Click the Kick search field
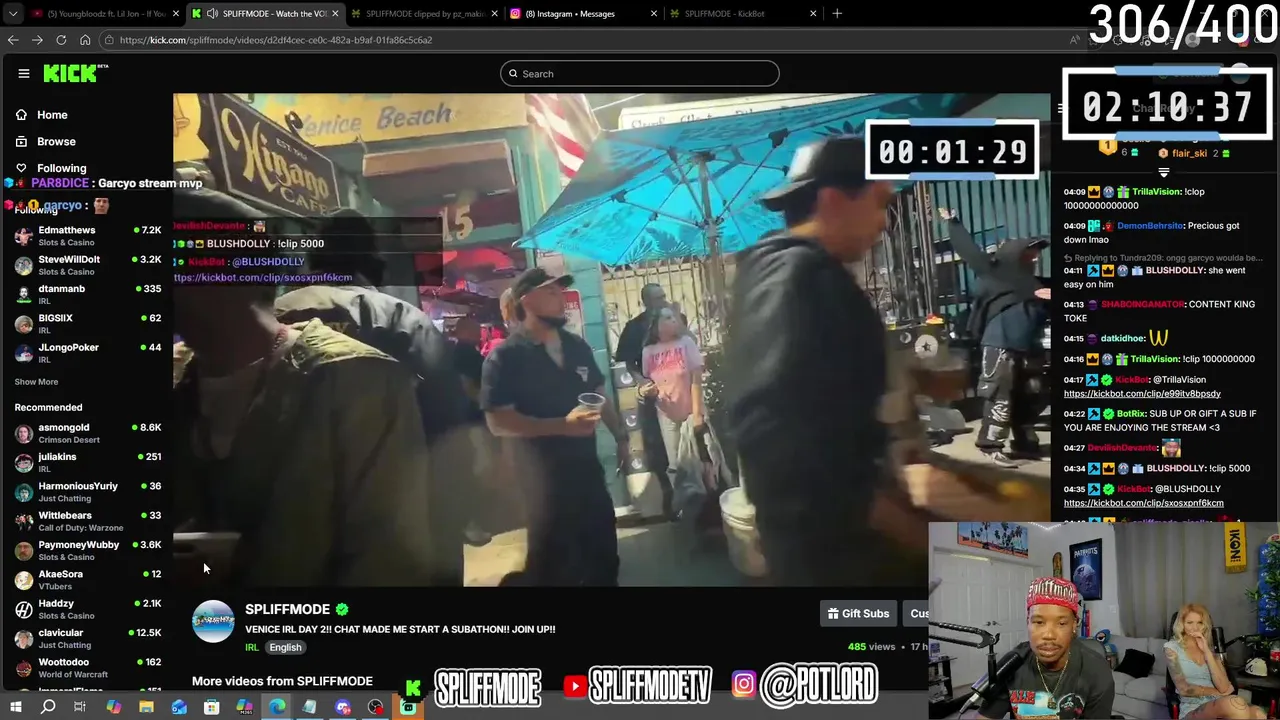 (x=640, y=73)
